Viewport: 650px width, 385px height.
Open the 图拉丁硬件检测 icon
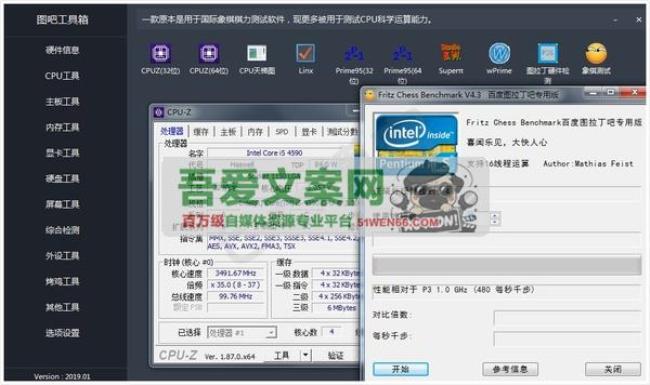pos(548,54)
